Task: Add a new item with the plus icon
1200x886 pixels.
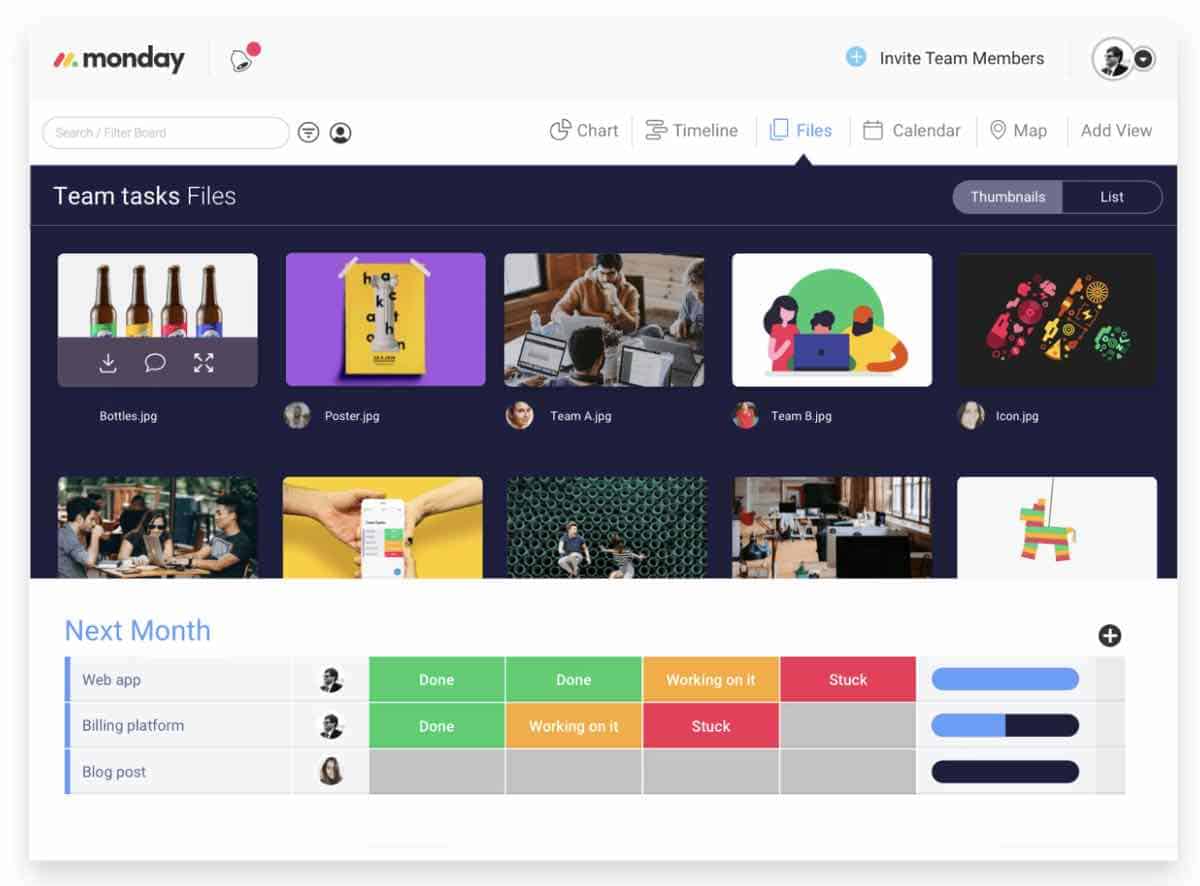Action: coord(1109,635)
